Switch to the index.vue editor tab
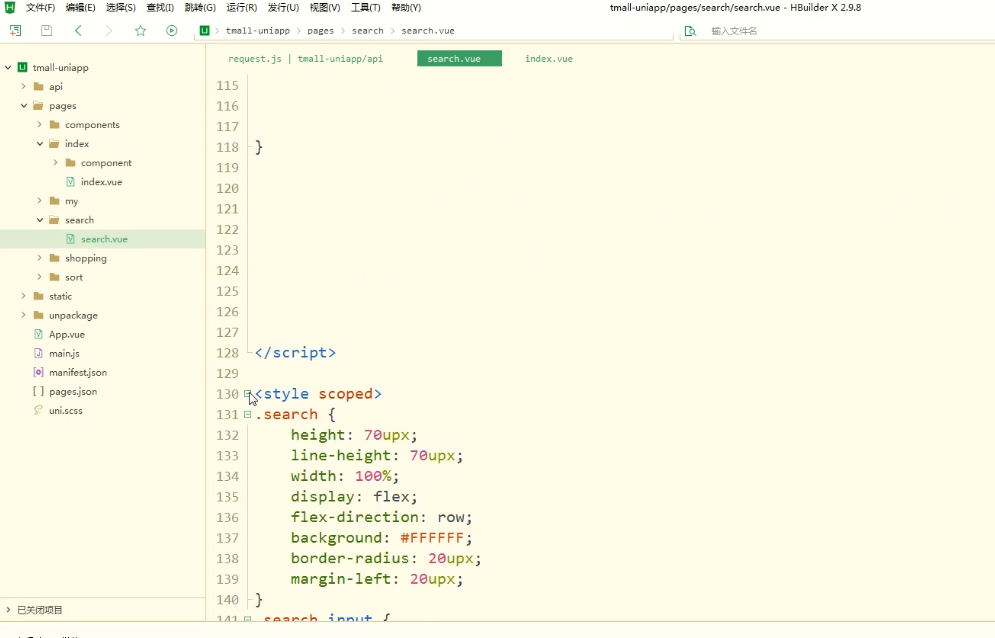 pyautogui.click(x=549, y=58)
